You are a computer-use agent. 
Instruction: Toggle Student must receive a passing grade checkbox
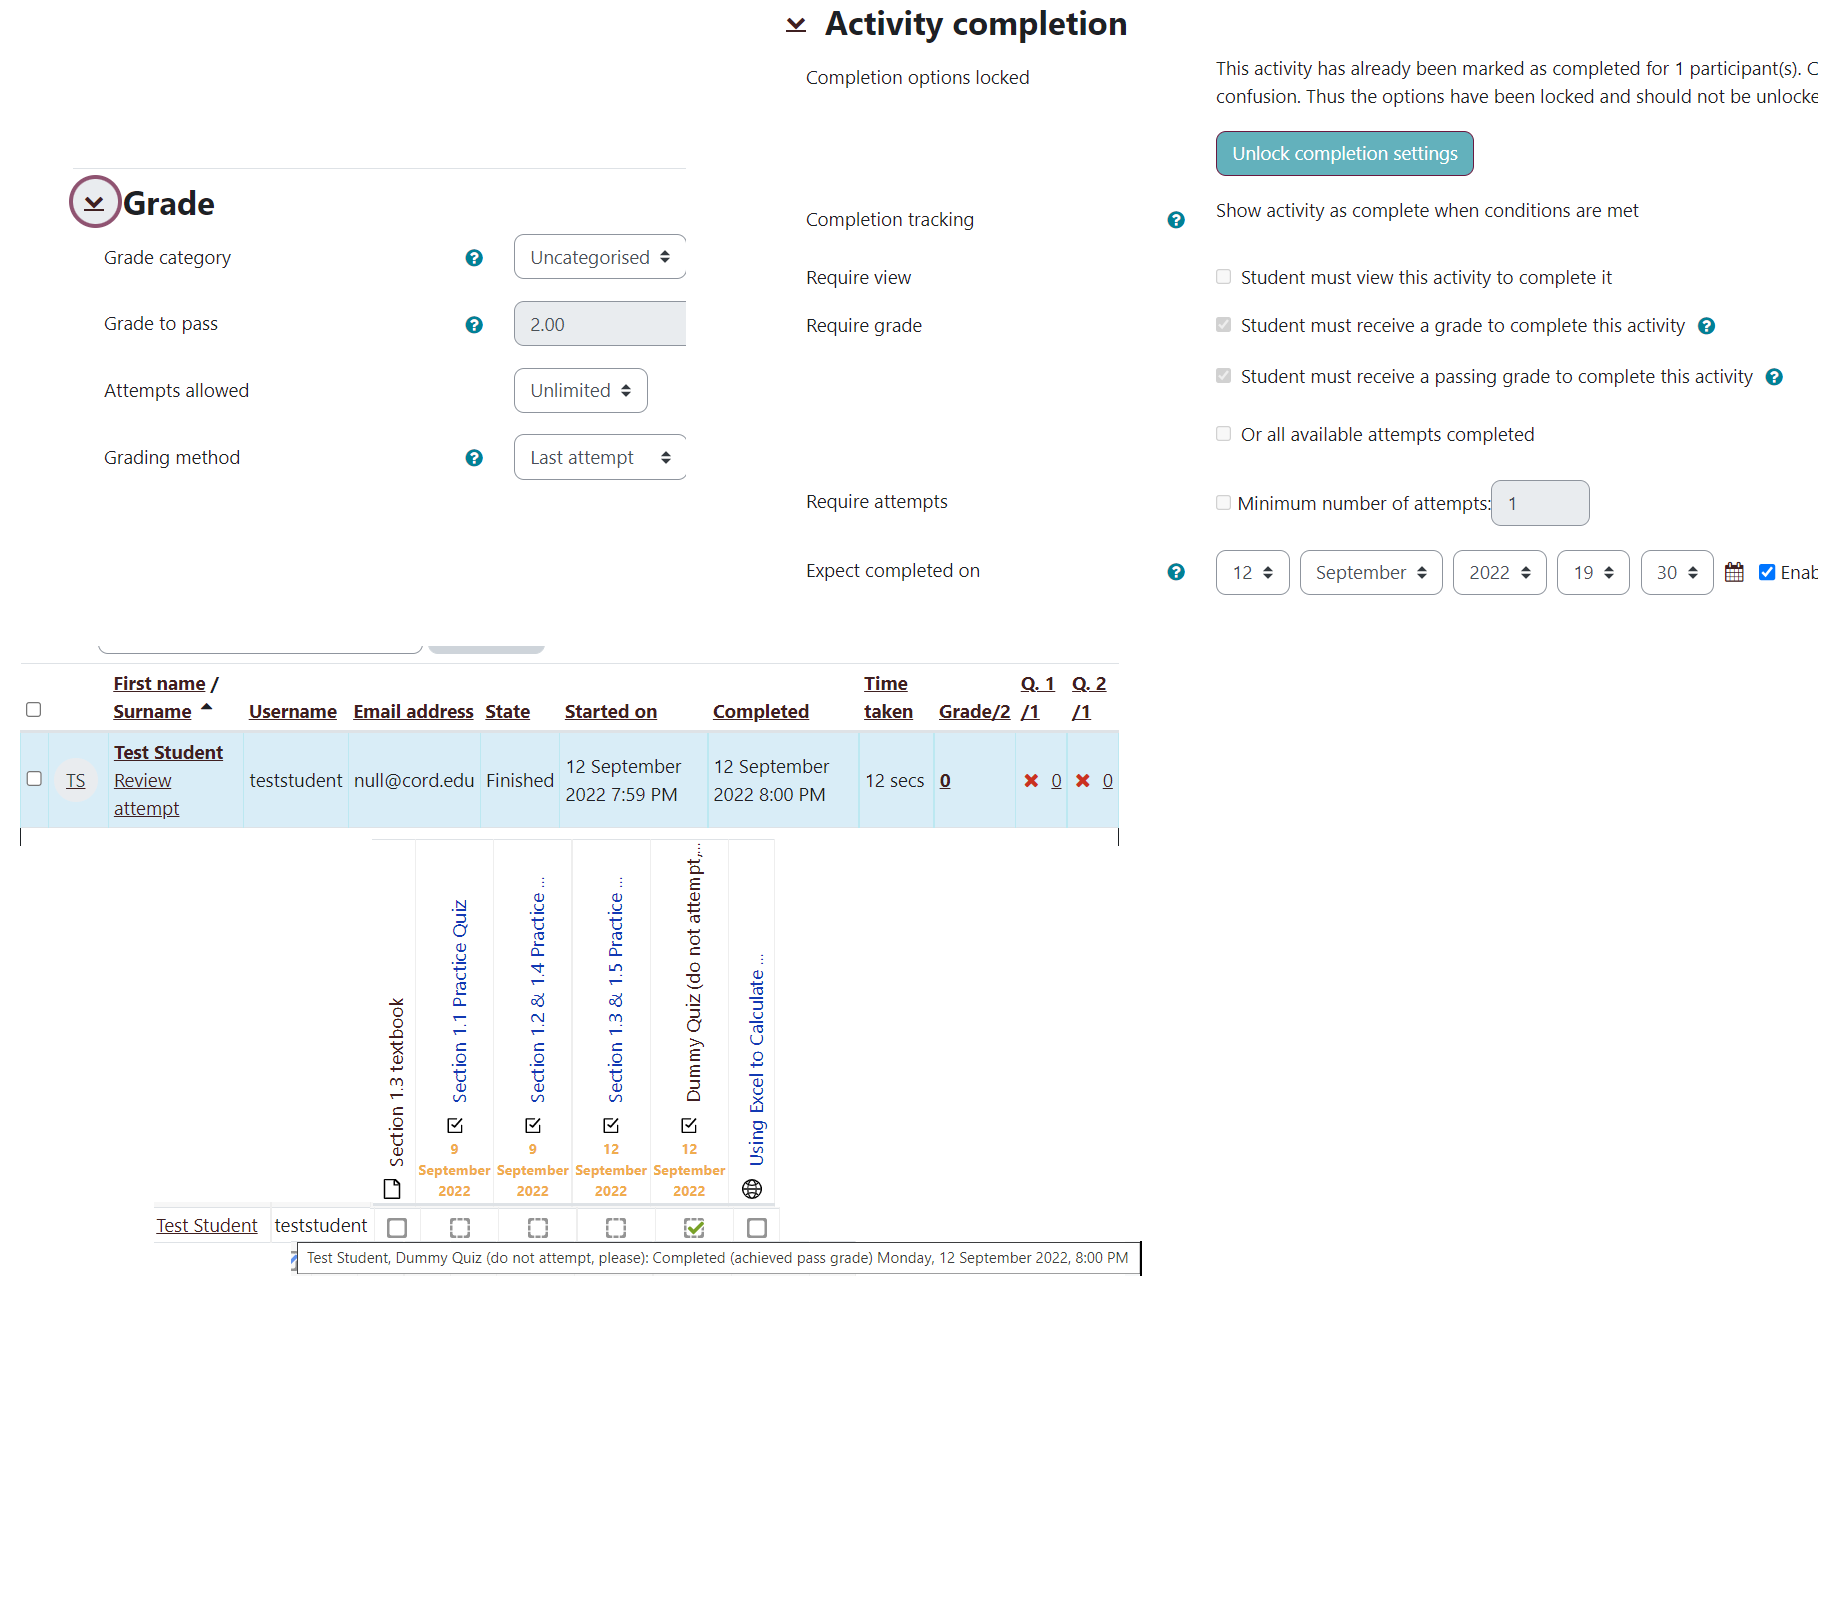1223,376
